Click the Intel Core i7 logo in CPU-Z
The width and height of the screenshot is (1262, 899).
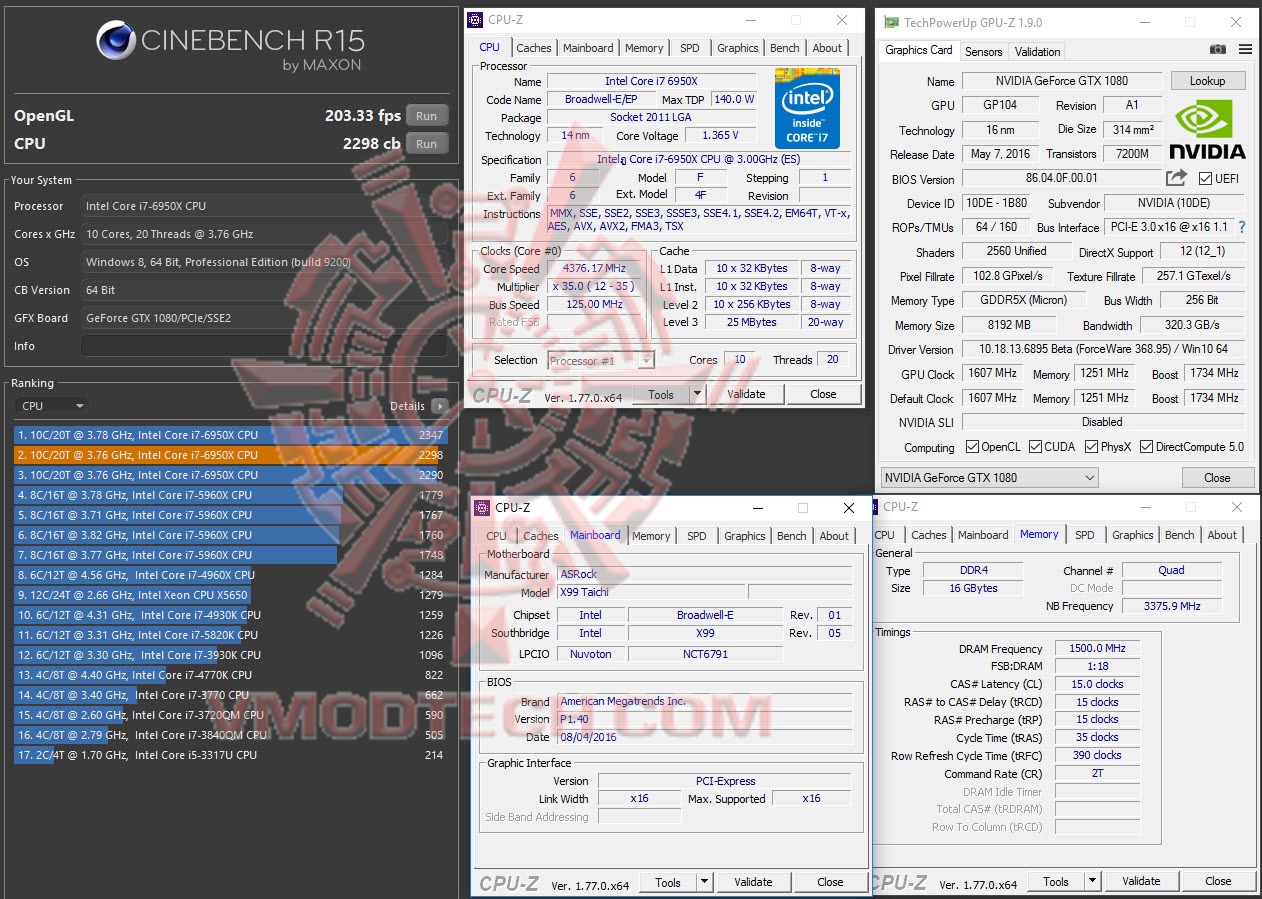(807, 109)
